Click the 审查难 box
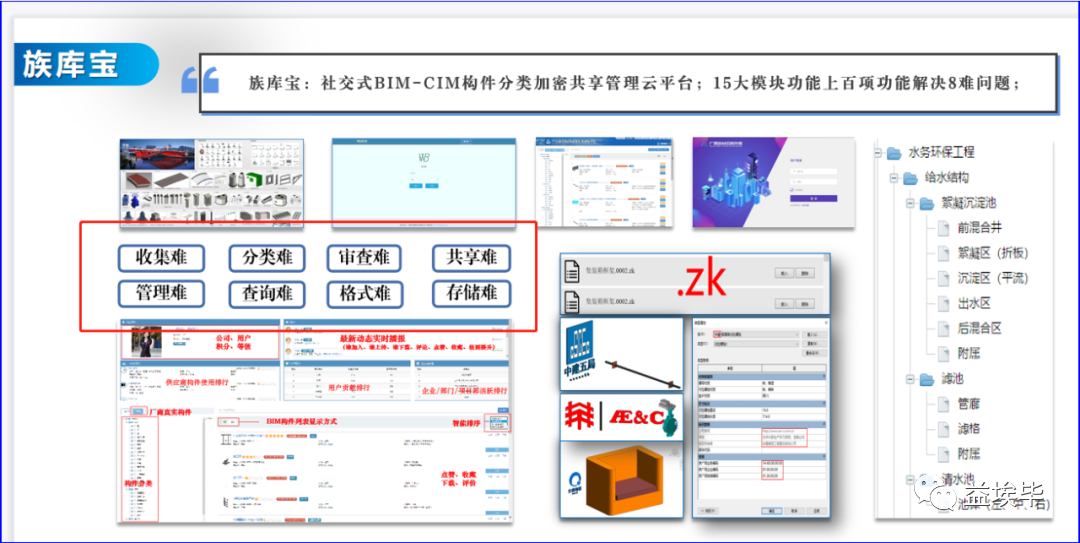The height and width of the screenshot is (543, 1080). (364, 258)
